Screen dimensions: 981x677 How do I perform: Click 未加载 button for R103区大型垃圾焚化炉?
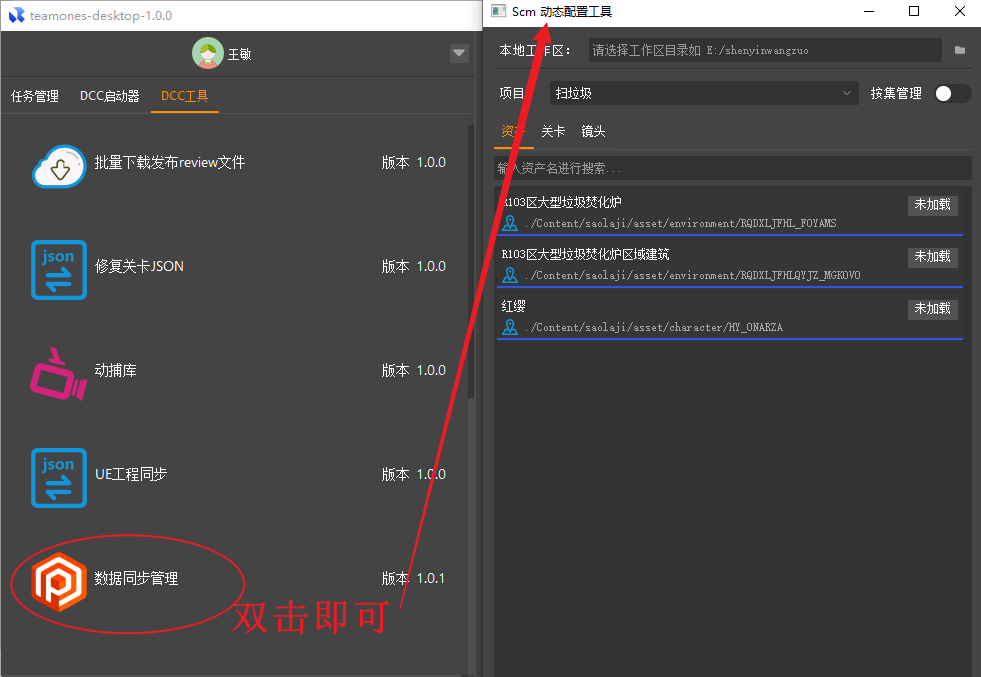(x=932, y=205)
